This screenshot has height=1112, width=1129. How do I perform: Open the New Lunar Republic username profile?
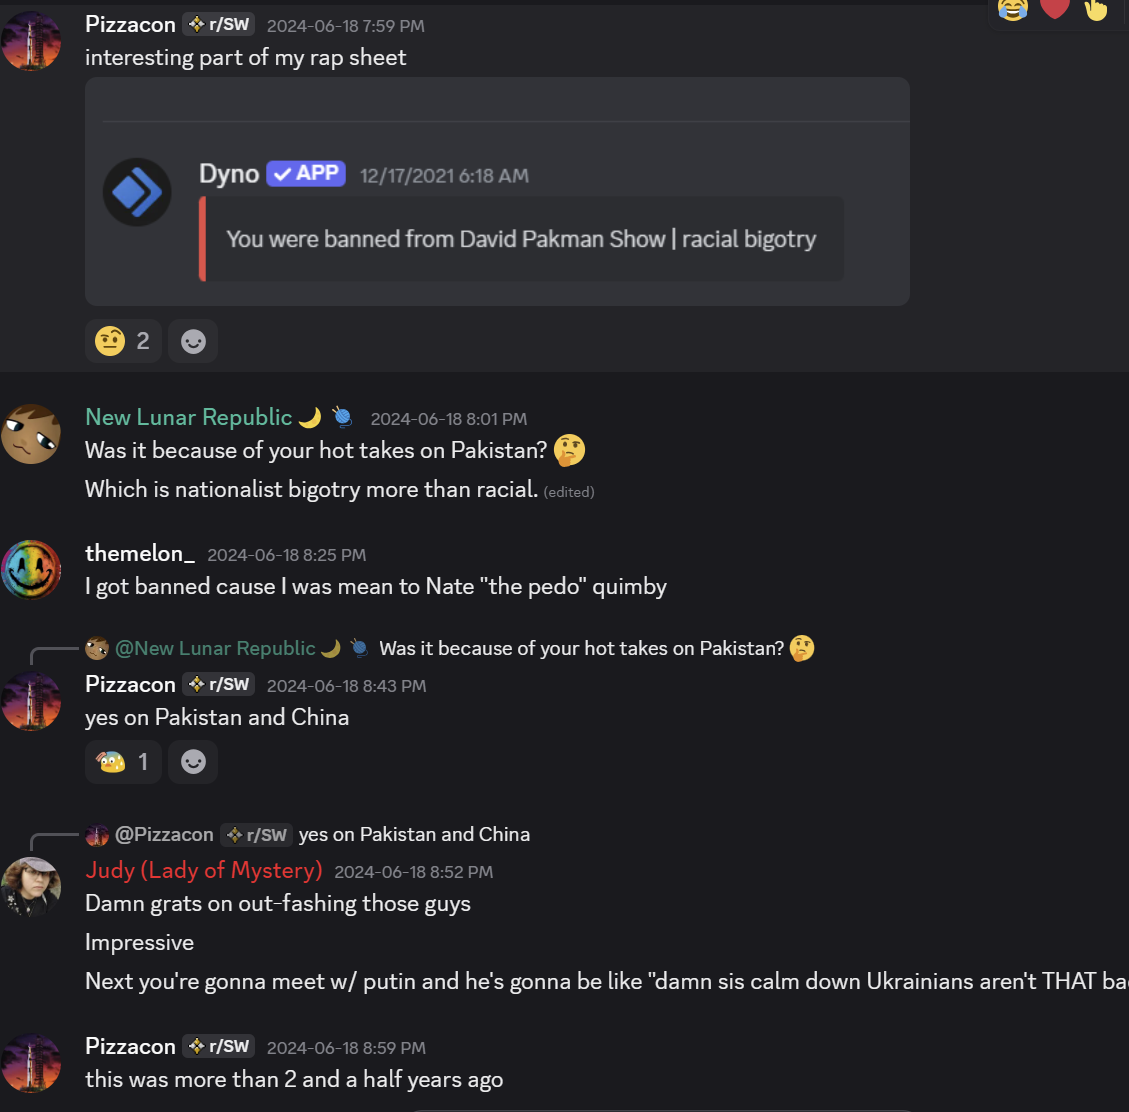tap(188, 417)
